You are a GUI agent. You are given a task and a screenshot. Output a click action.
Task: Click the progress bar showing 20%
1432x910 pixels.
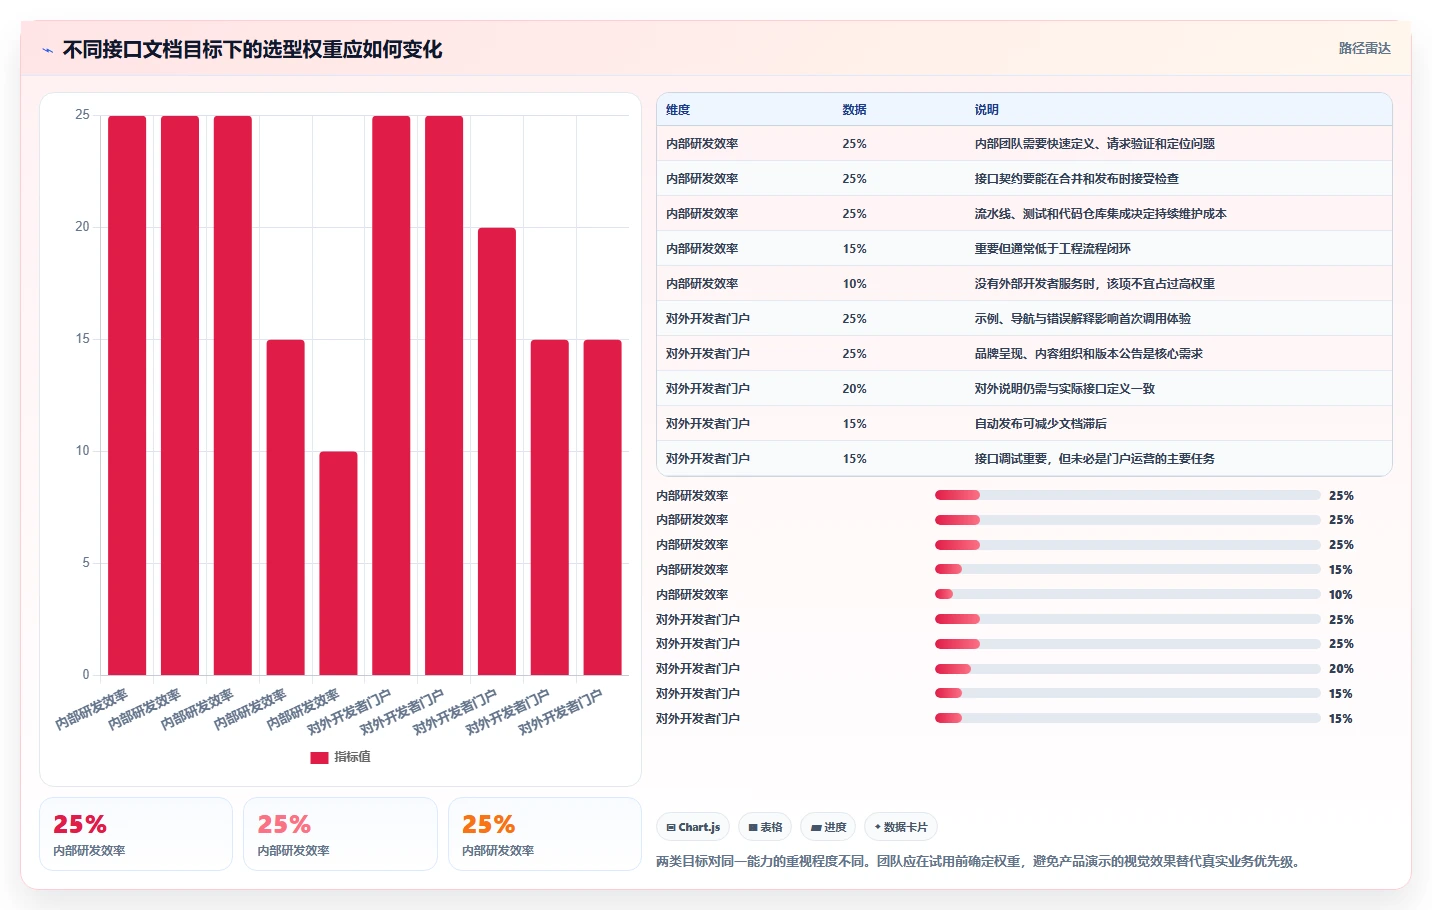[1128, 669]
